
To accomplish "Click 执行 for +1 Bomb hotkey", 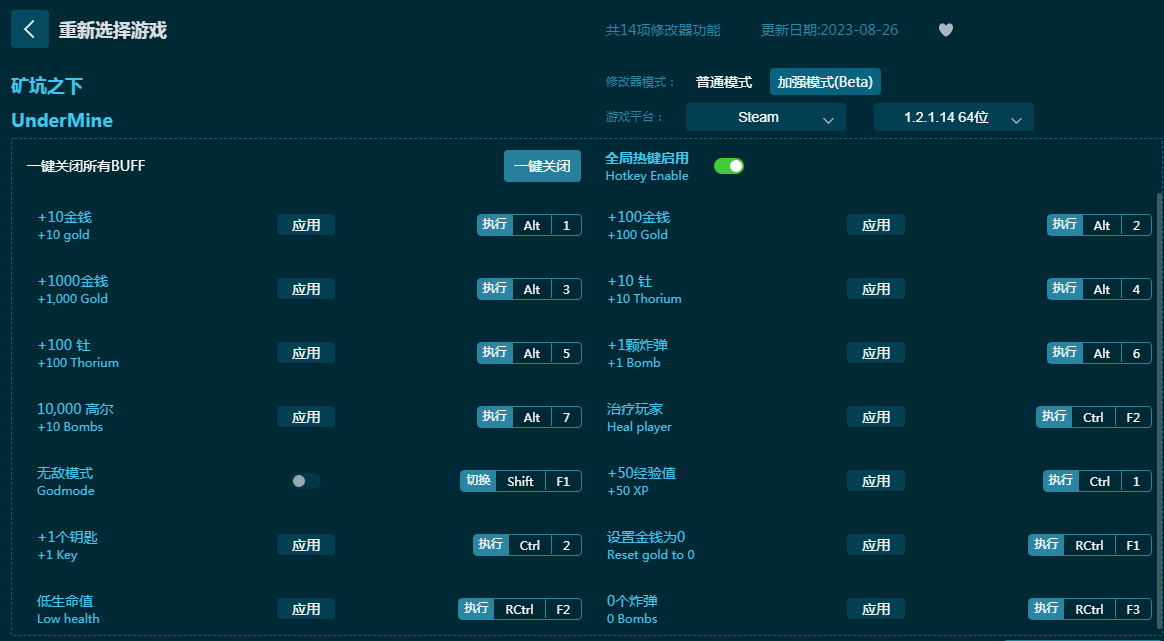I will [1065, 352].
